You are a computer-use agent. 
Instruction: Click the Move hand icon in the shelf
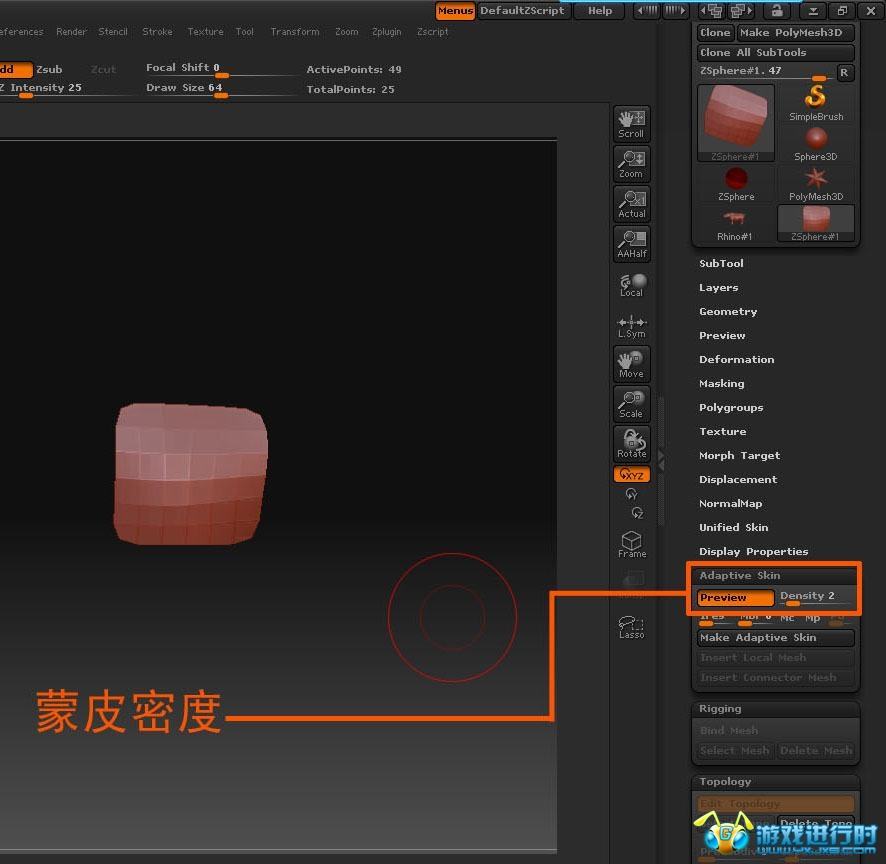tap(631, 364)
